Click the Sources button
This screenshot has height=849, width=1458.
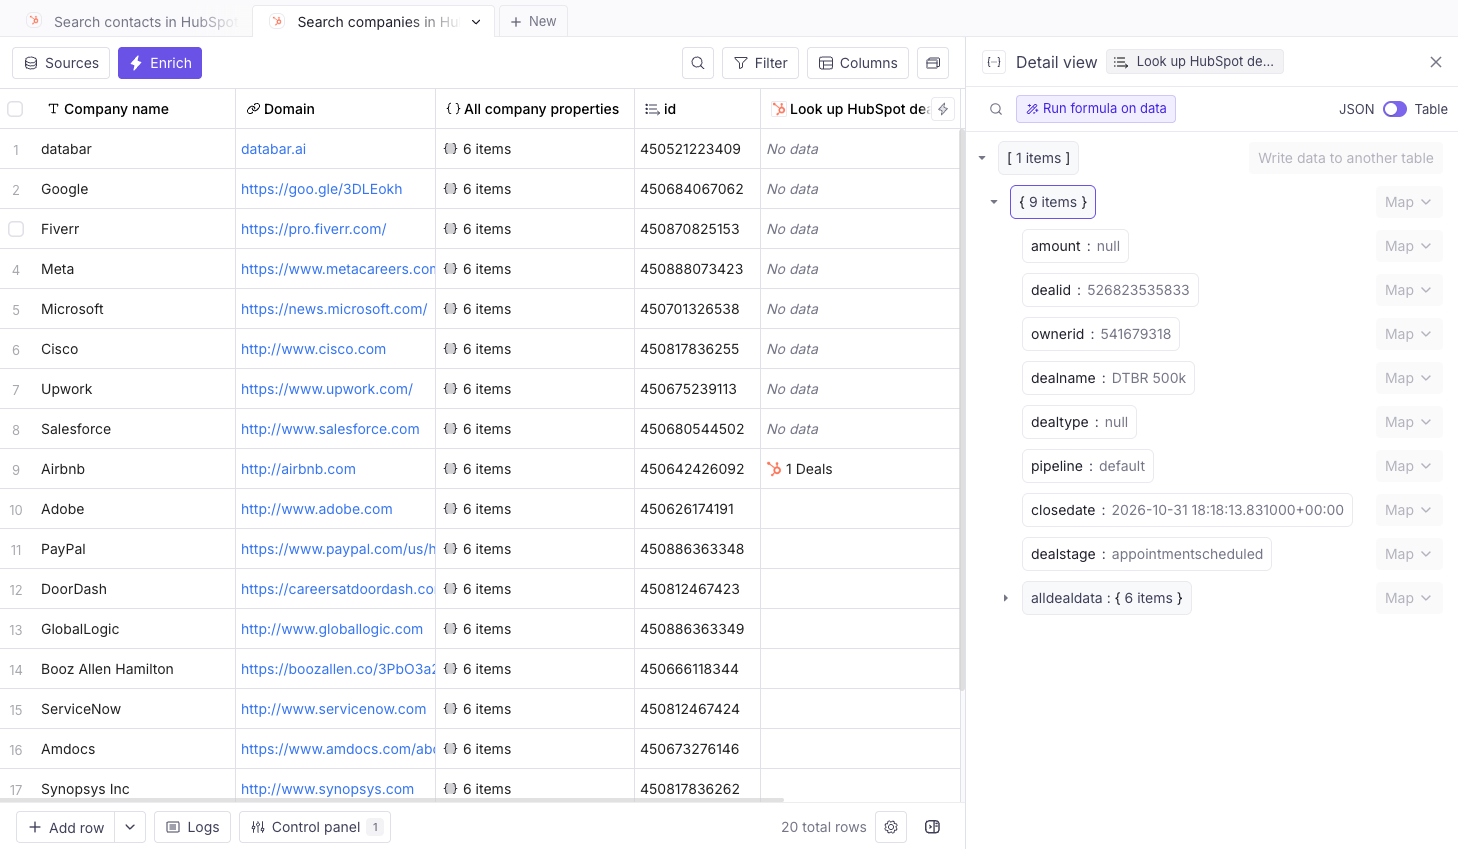click(x=61, y=63)
